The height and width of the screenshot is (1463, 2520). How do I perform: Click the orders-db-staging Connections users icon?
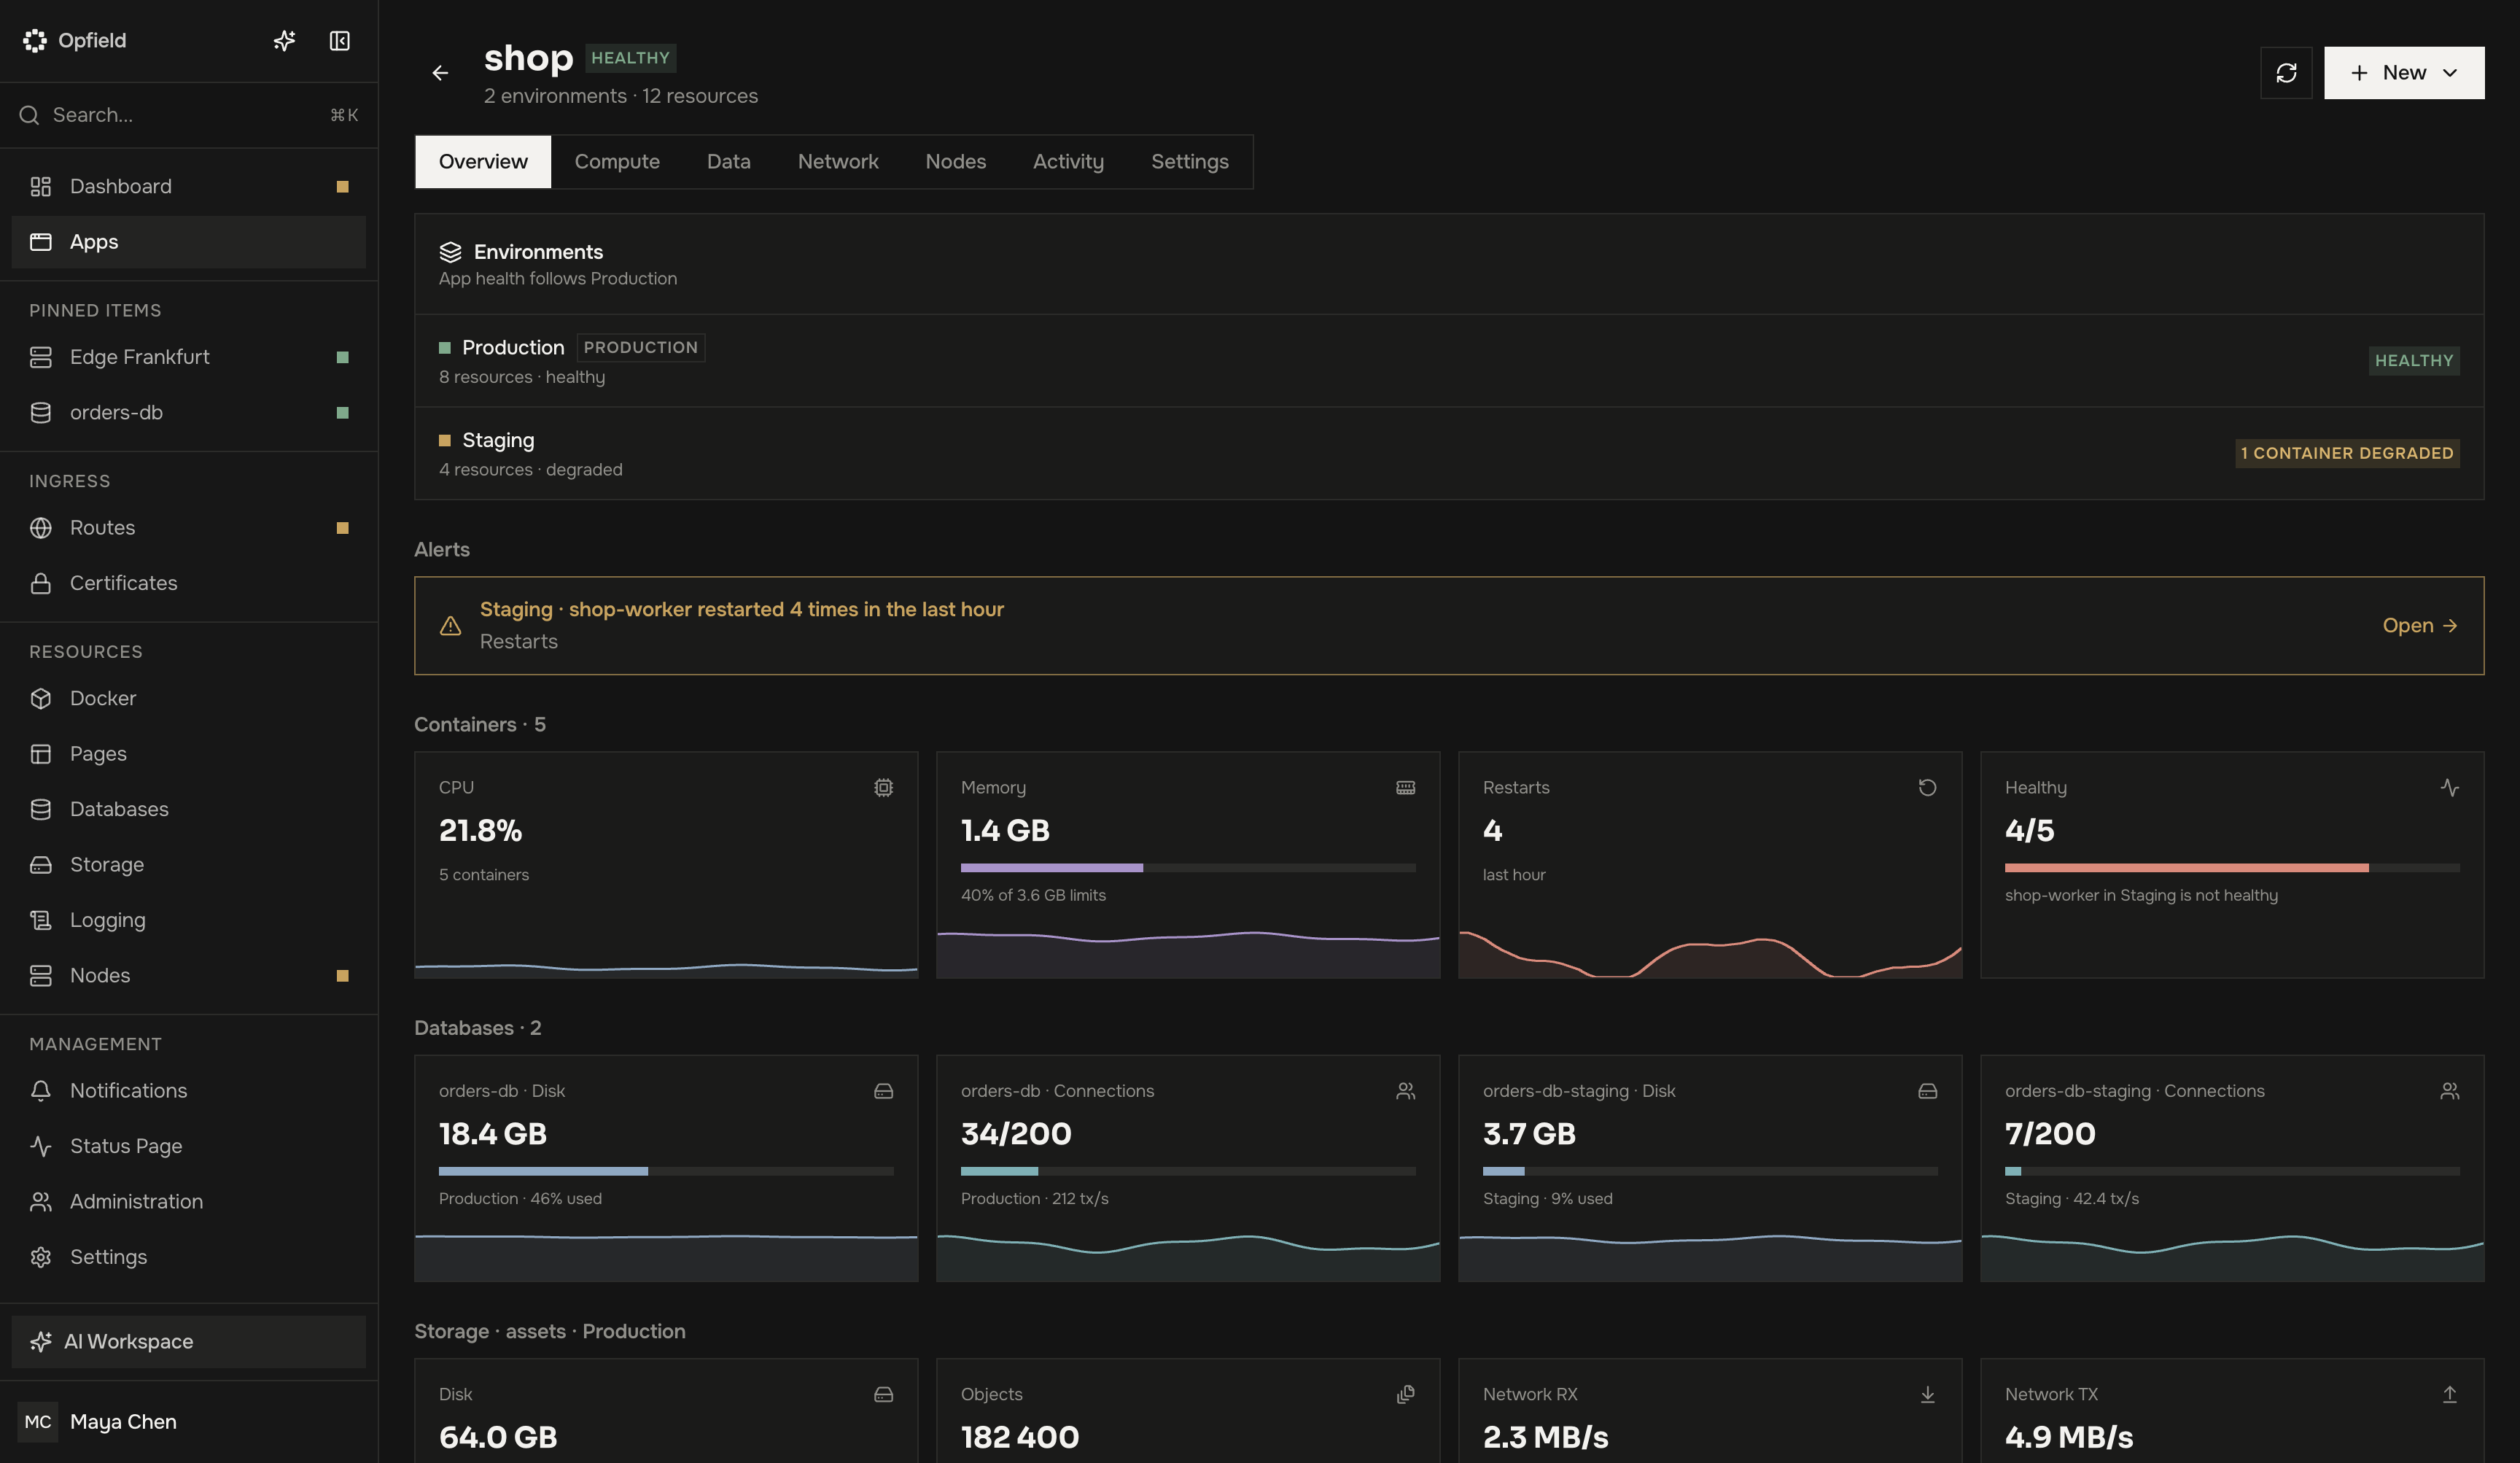click(x=2450, y=1091)
